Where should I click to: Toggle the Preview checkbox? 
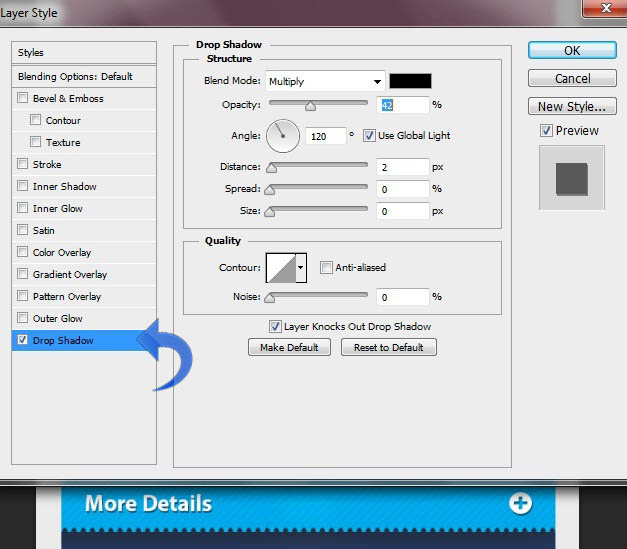coord(546,130)
